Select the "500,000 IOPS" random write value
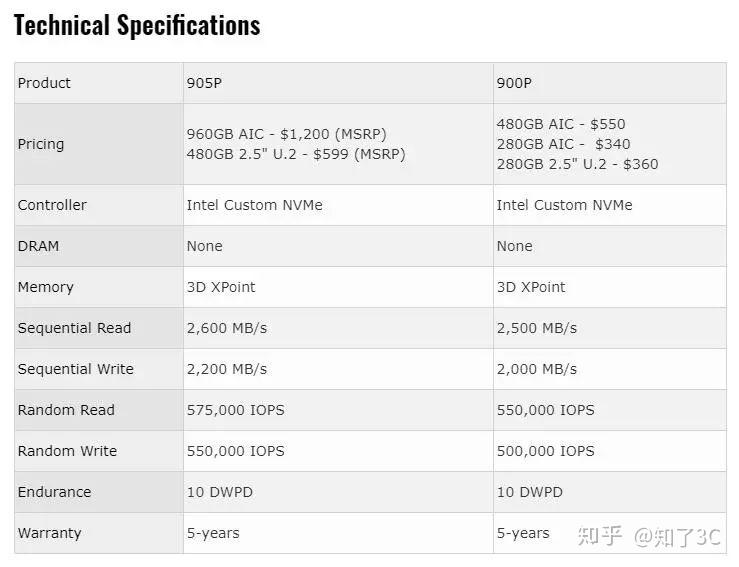The image size is (739, 567). [545, 451]
